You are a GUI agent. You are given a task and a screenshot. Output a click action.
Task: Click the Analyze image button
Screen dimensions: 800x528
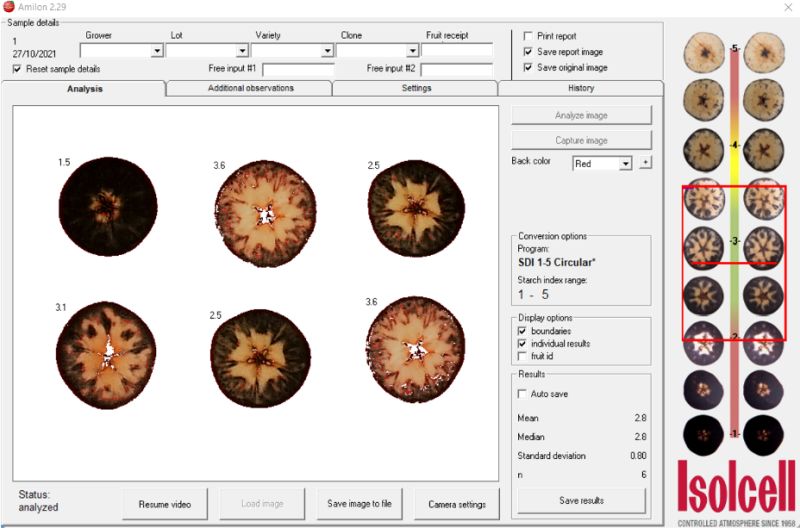[x=581, y=115]
